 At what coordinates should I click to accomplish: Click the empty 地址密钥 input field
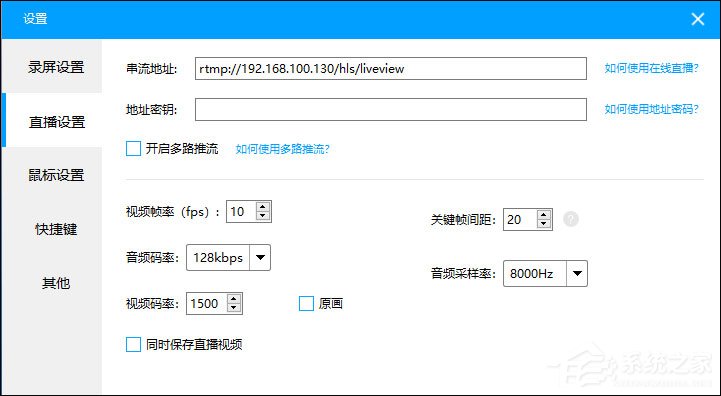[391, 109]
